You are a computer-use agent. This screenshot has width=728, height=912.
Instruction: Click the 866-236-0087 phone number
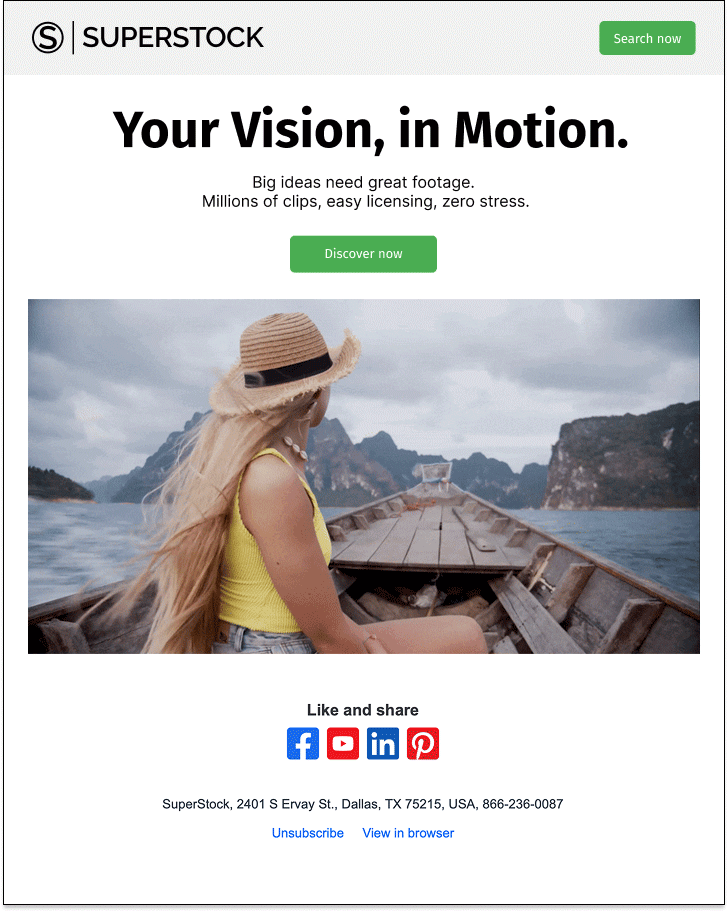(523, 804)
